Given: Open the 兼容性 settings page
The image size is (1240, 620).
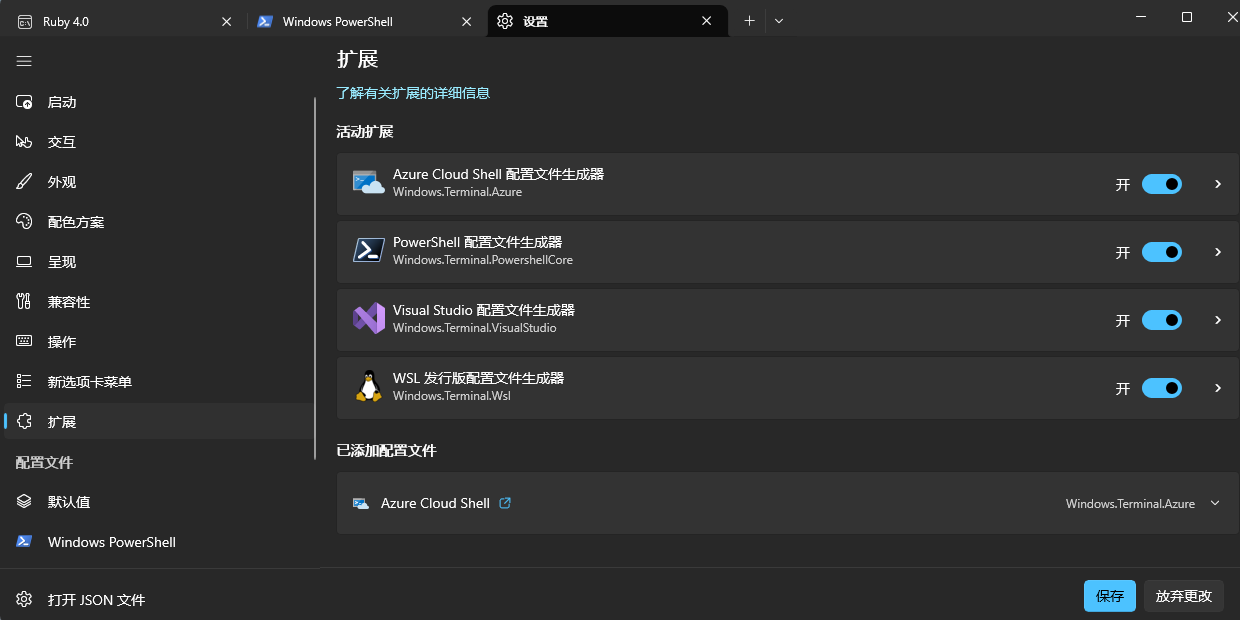Looking at the screenshot, I should click(160, 302).
